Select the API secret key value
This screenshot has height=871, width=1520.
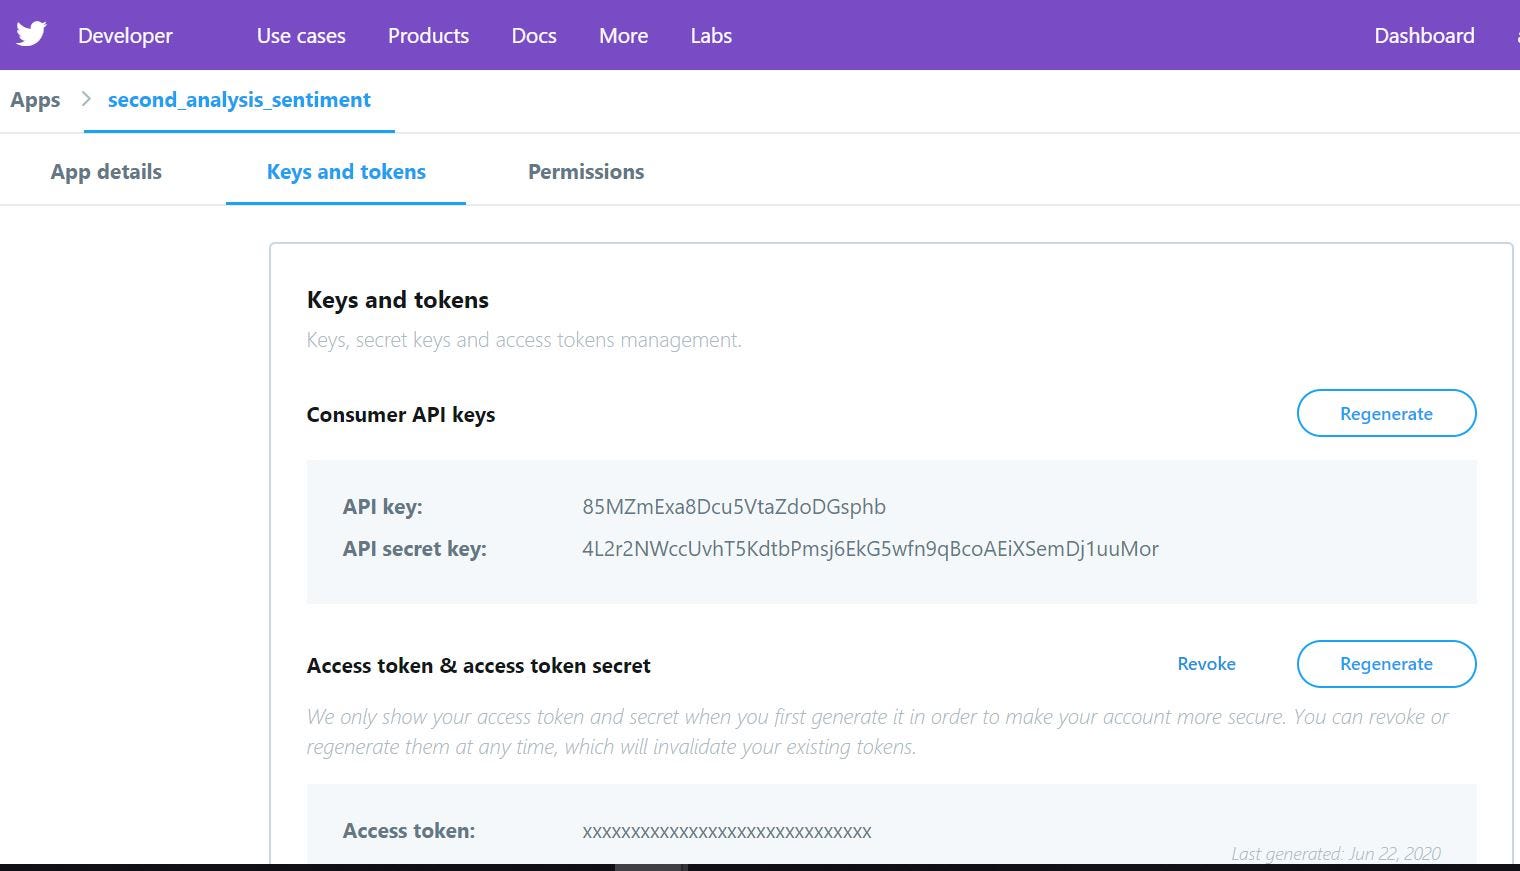[870, 548]
